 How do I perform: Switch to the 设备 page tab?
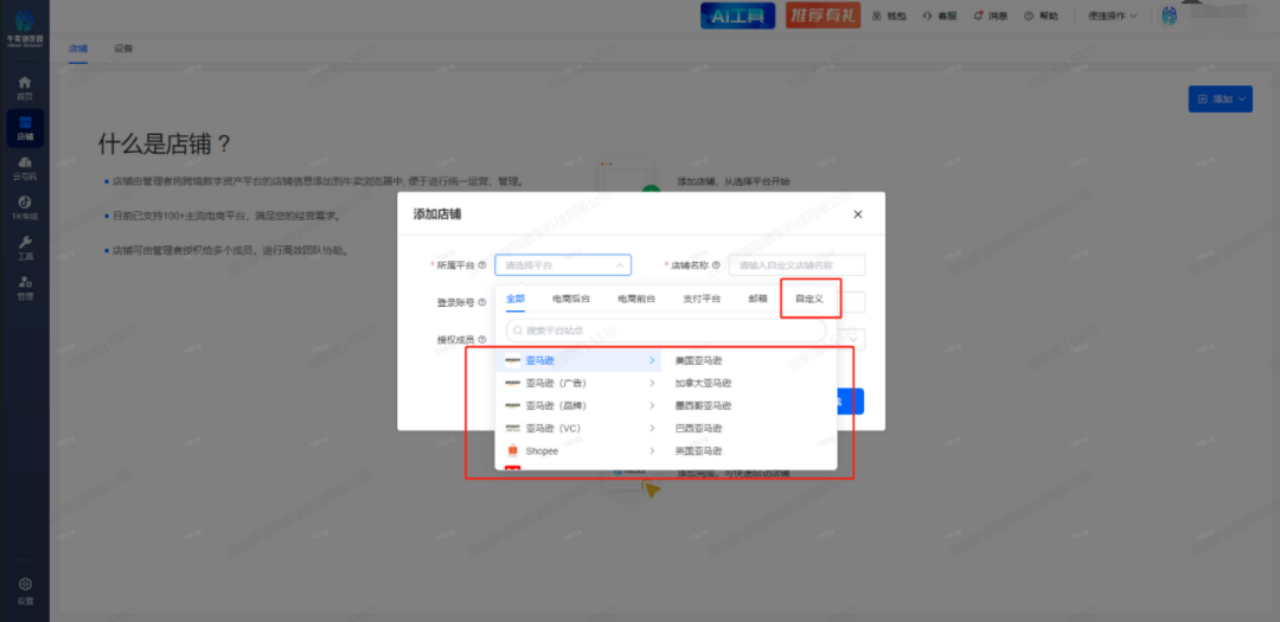pos(123,49)
